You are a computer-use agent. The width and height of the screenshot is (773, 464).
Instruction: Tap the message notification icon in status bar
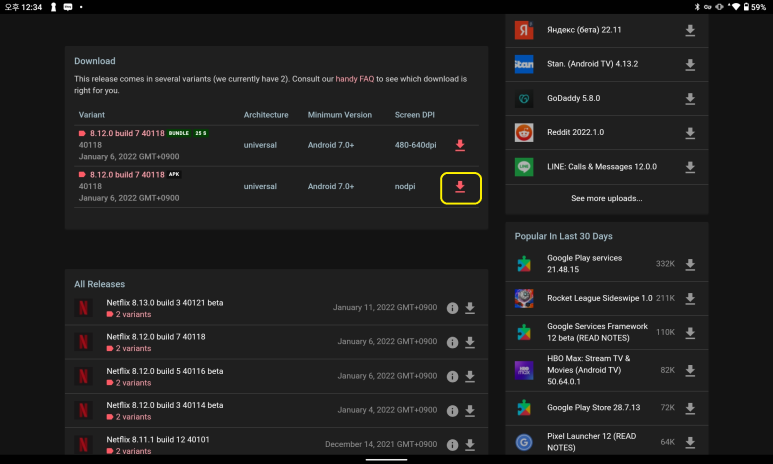click(x=68, y=7)
